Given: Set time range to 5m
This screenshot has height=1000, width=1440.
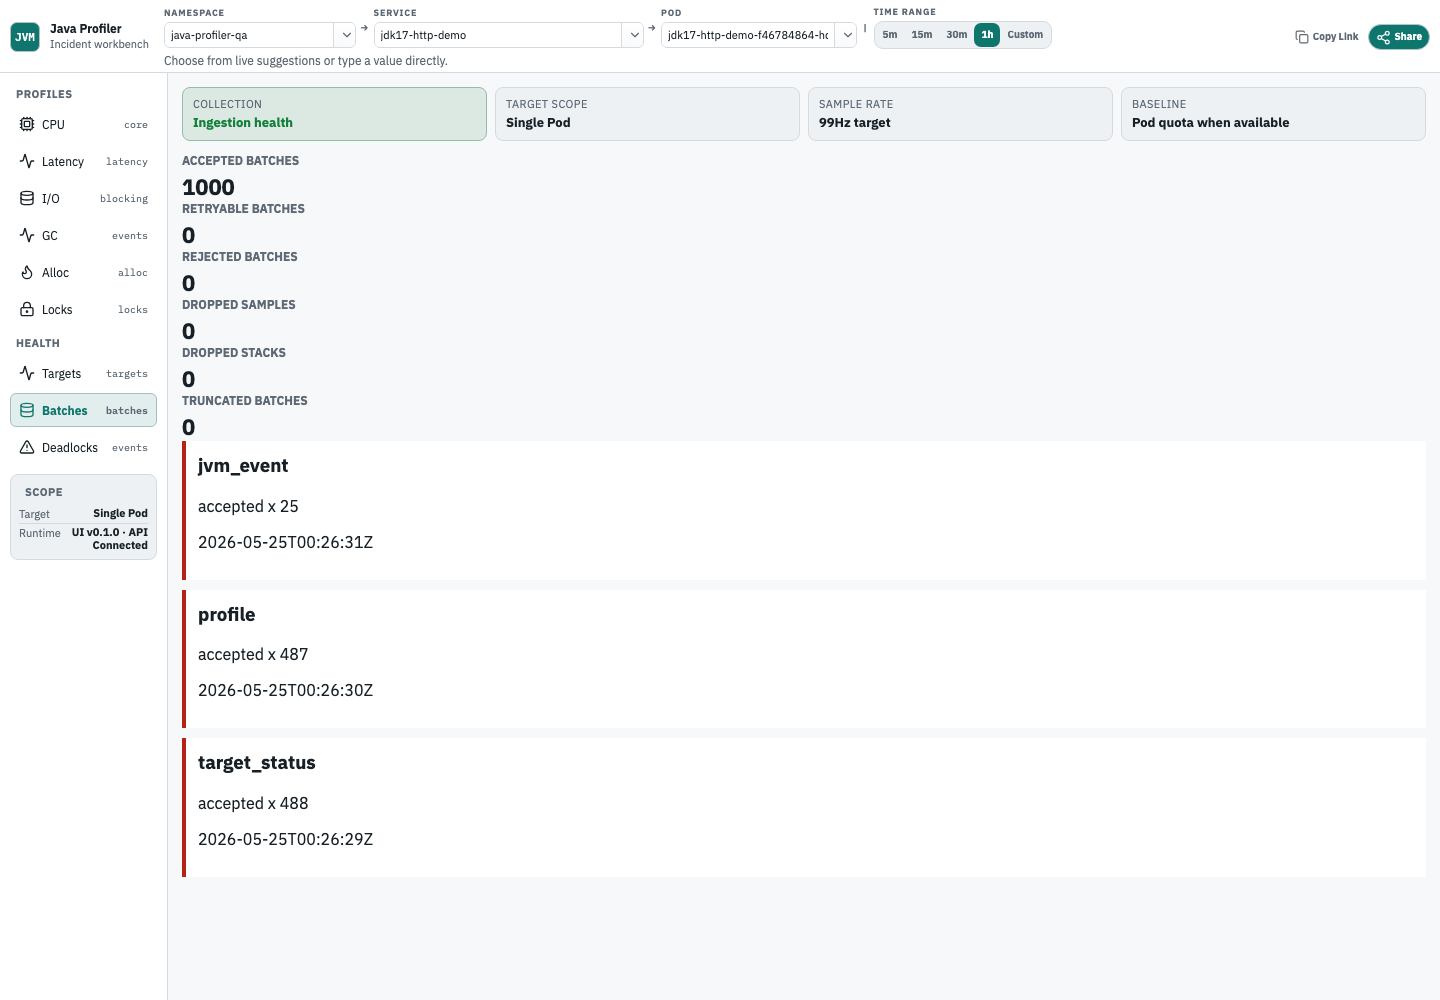Looking at the screenshot, I should tap(890, 35).
